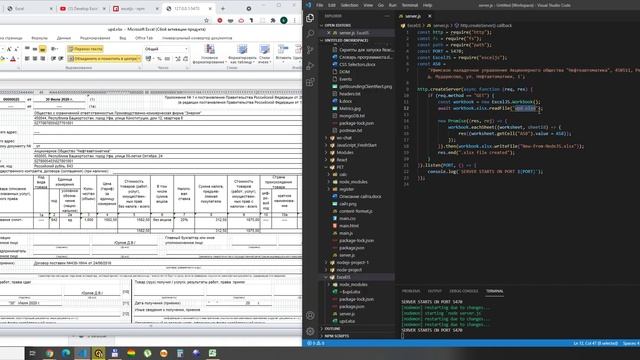Toggle align text right in Excel
Viewport: 640px width, 360px height.
(x=42, y=59)
